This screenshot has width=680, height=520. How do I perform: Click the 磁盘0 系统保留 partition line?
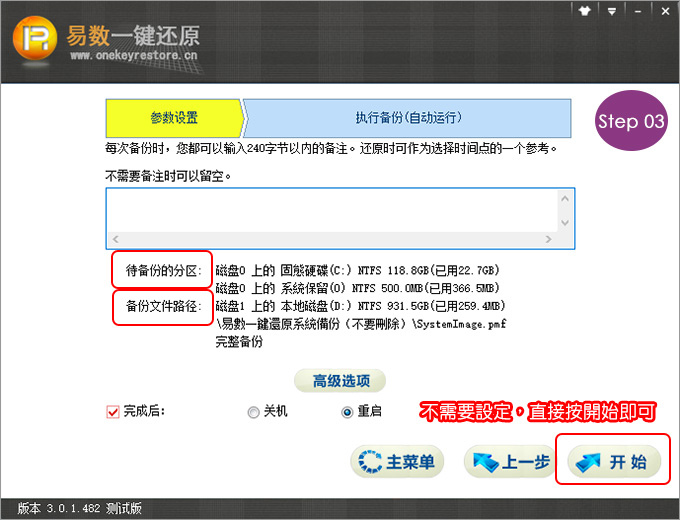(357, 288)
